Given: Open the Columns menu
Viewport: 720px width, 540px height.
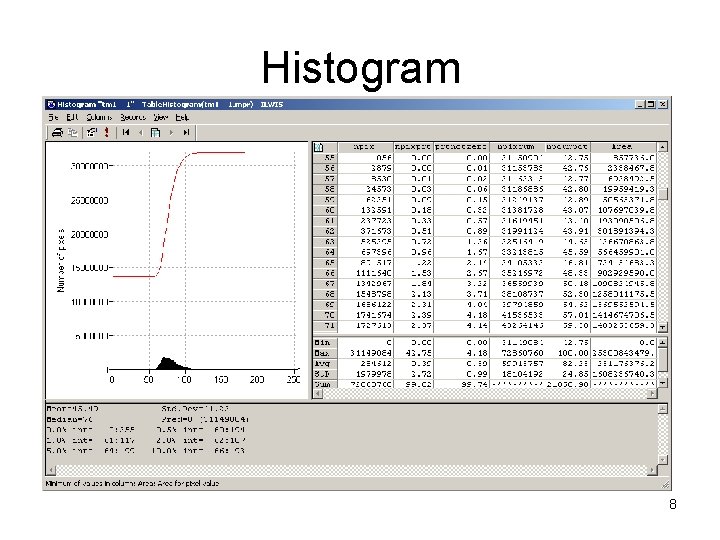Looking at the screenshot, I should point(99,118).
